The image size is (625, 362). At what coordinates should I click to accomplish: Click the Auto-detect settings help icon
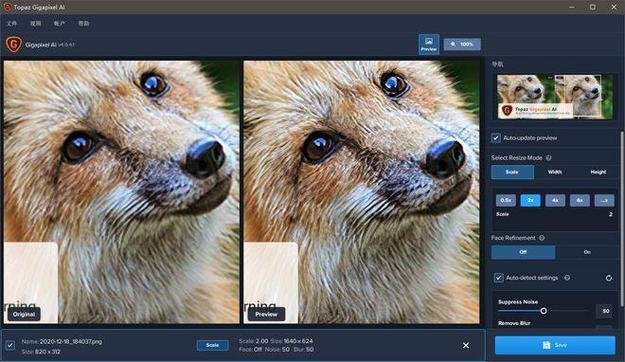[x=567, y=277]
